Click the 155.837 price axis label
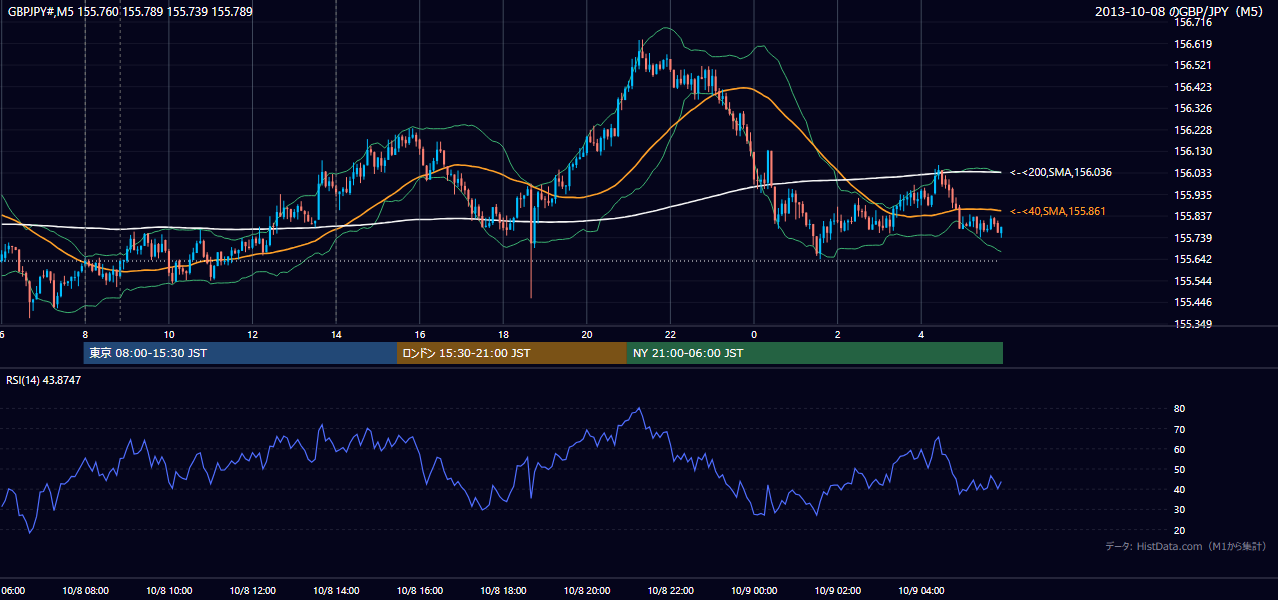Screen dimensions: 1278x600 (1193, 216)
